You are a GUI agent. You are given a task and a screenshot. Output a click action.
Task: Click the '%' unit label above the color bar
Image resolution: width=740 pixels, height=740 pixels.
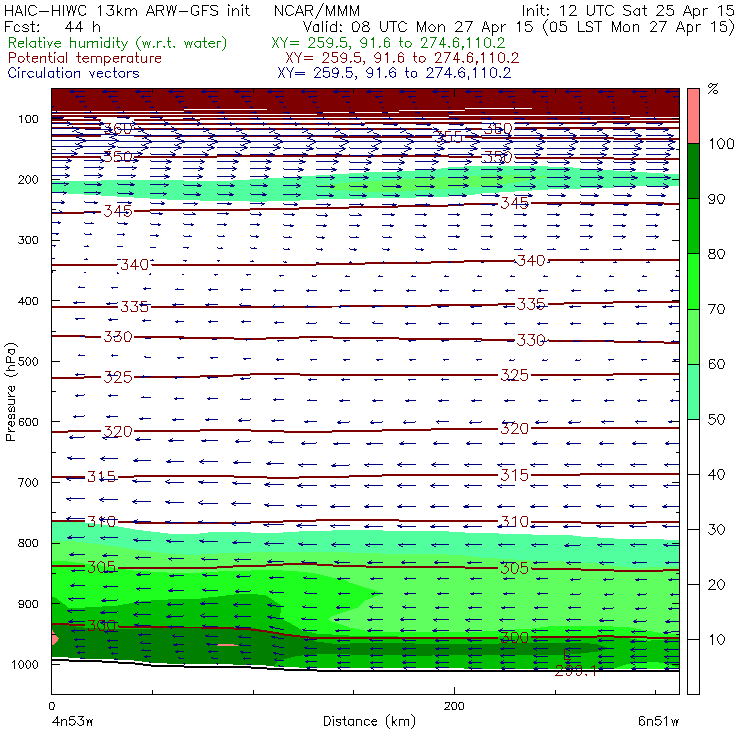(x=713, y=89)
